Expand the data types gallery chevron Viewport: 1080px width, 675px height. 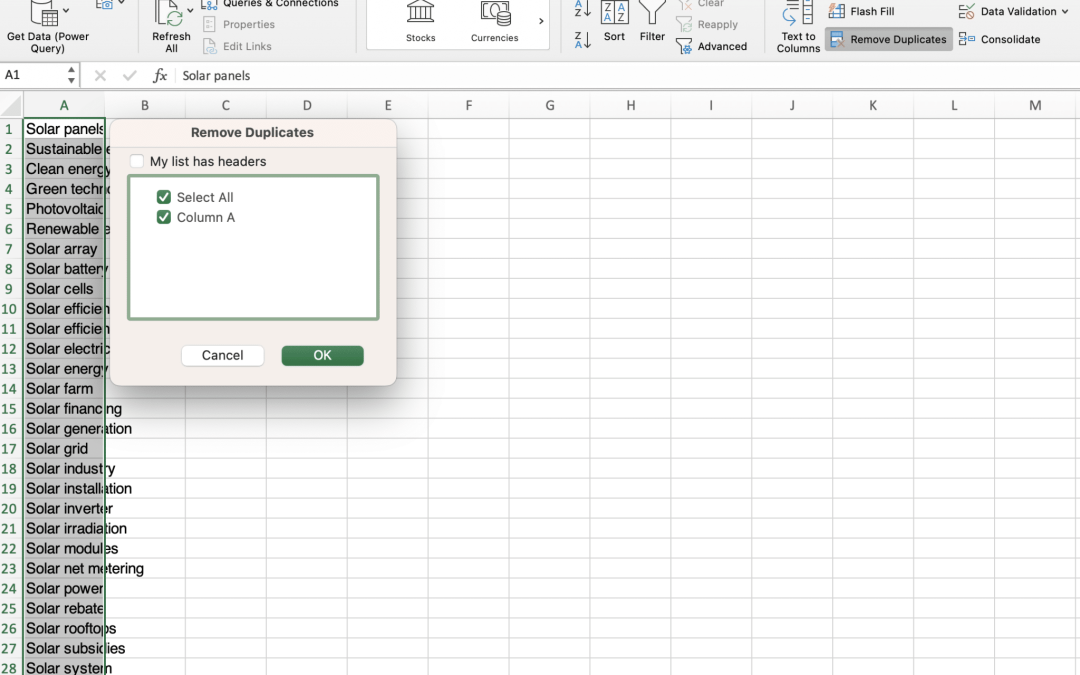(x=541, y=21)
